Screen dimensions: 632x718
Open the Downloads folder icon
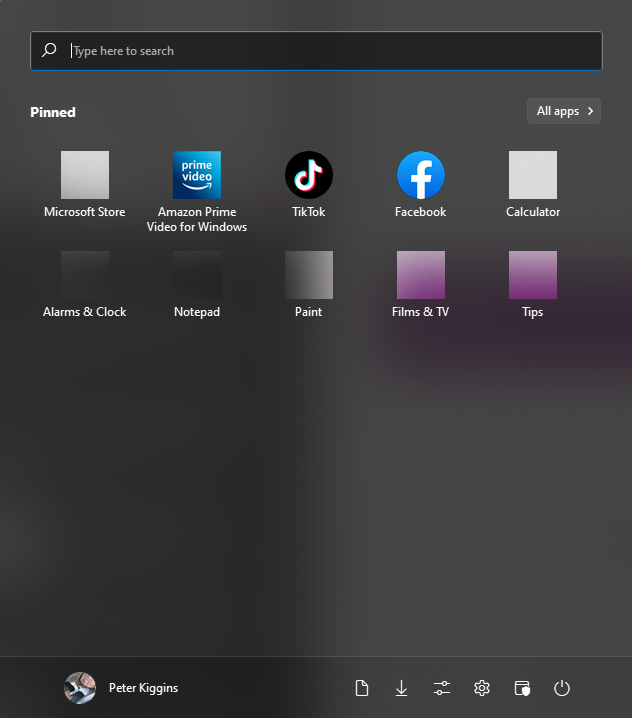point(402,688)
